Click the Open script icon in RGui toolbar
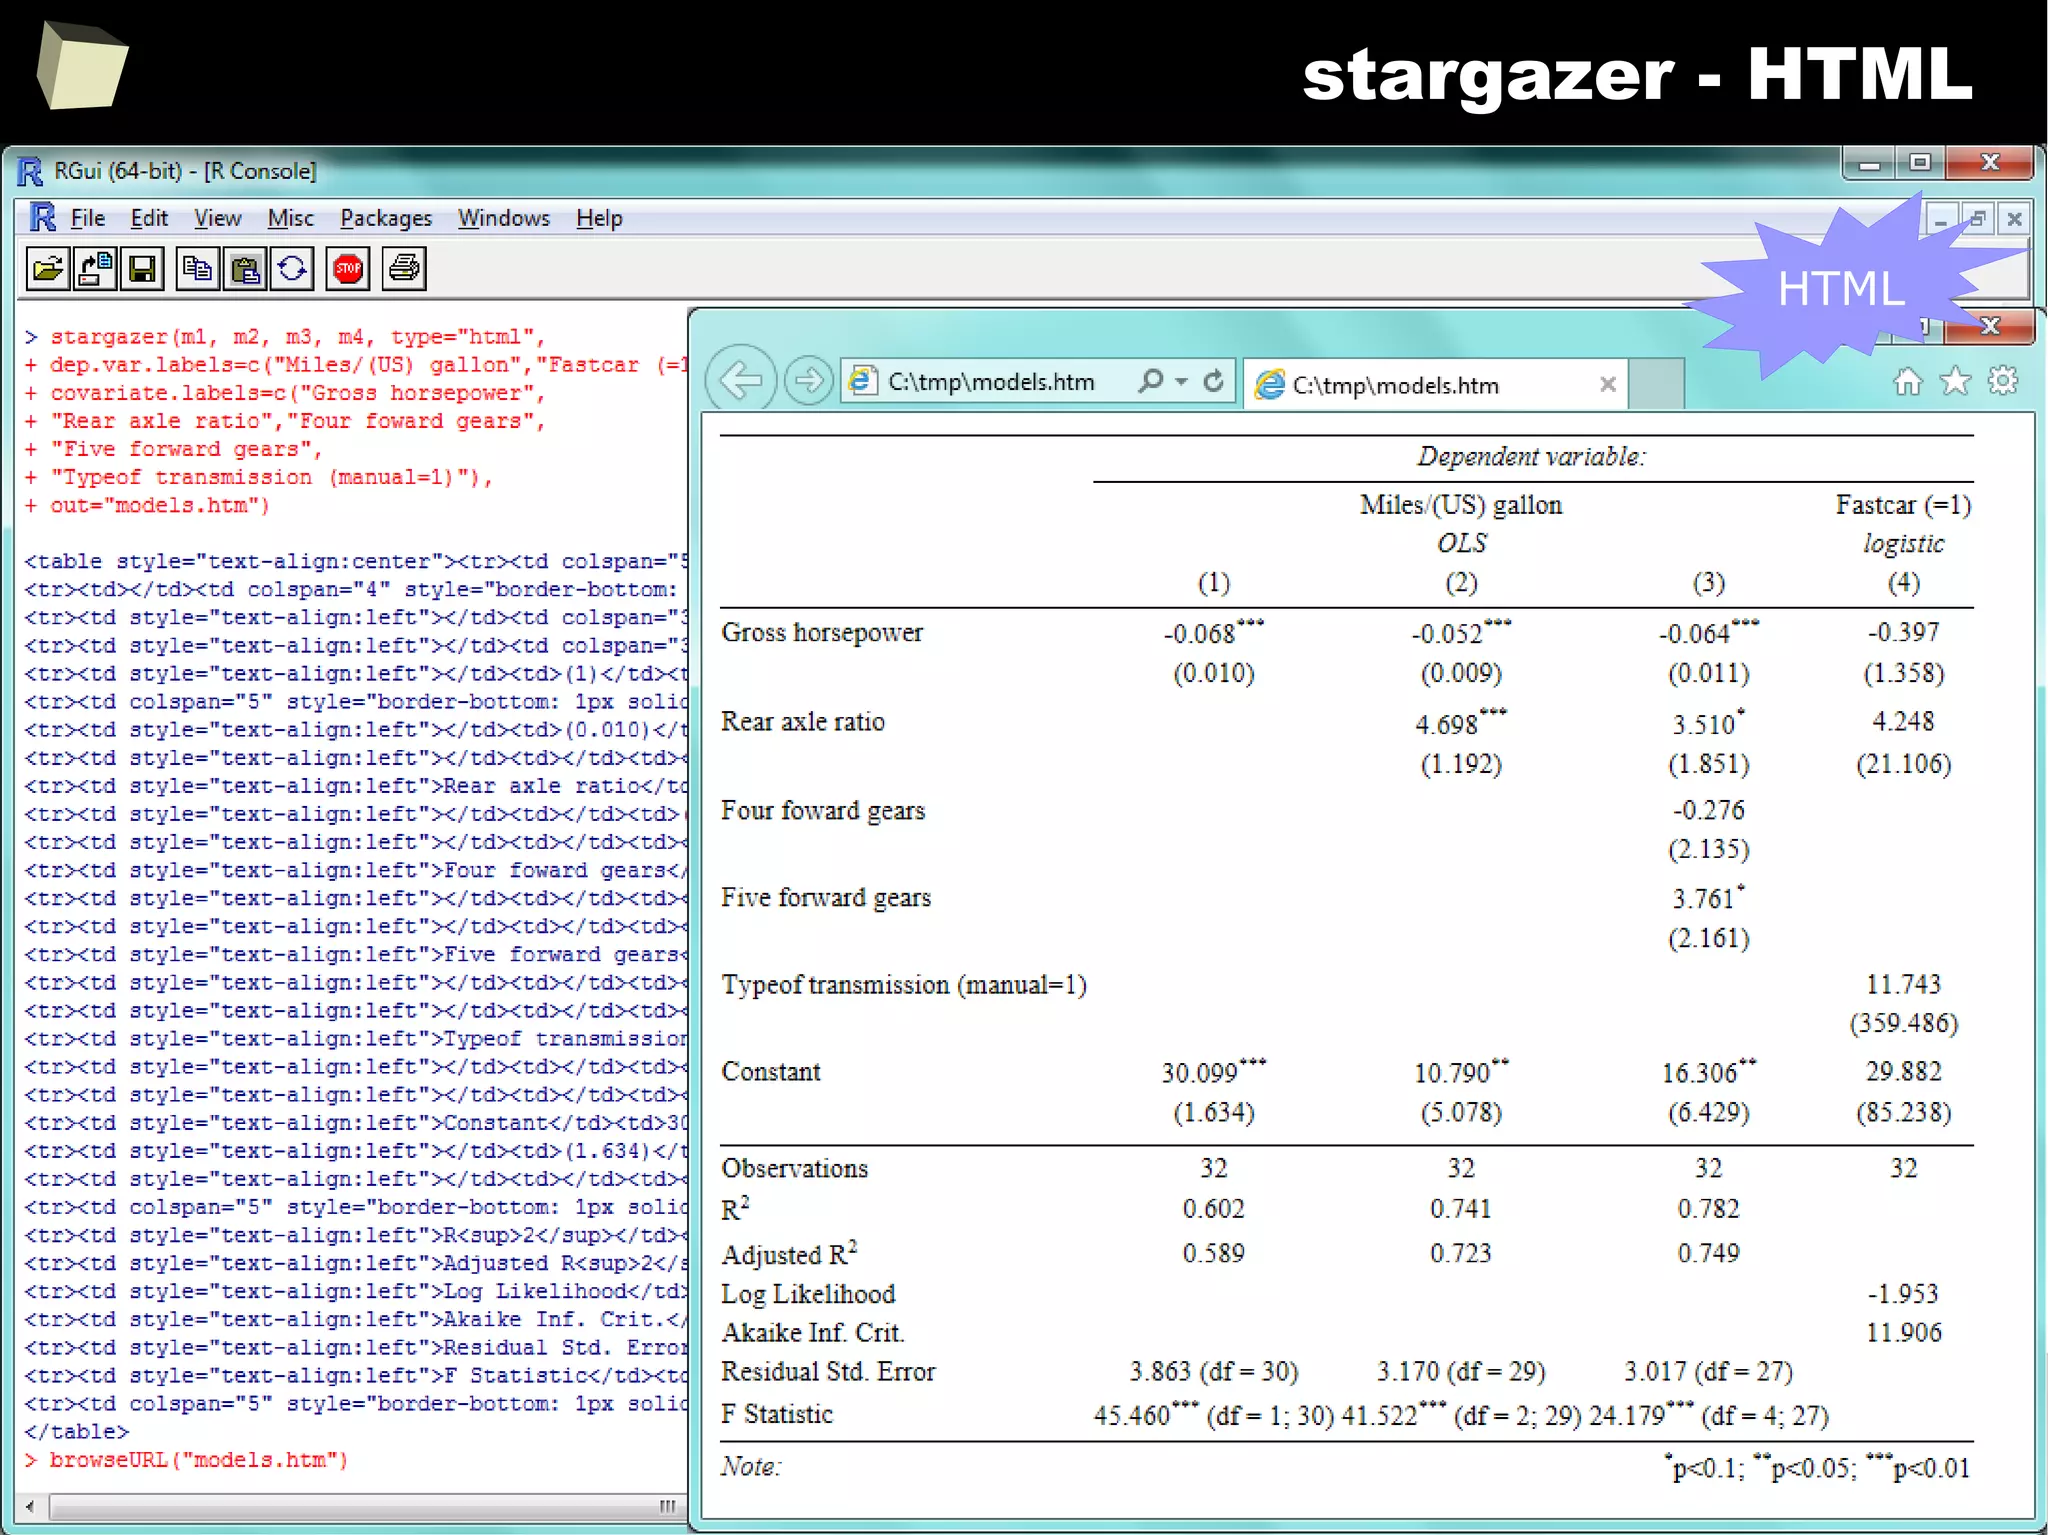Viewport: 2048px width, 1535px height. 47,268
